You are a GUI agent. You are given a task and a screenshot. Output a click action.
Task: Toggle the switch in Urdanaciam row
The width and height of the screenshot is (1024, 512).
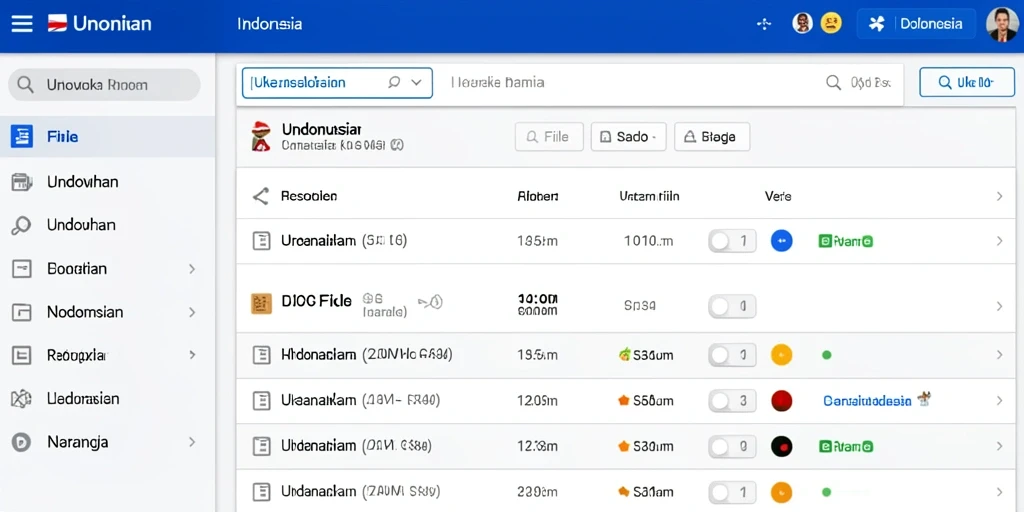732,491
